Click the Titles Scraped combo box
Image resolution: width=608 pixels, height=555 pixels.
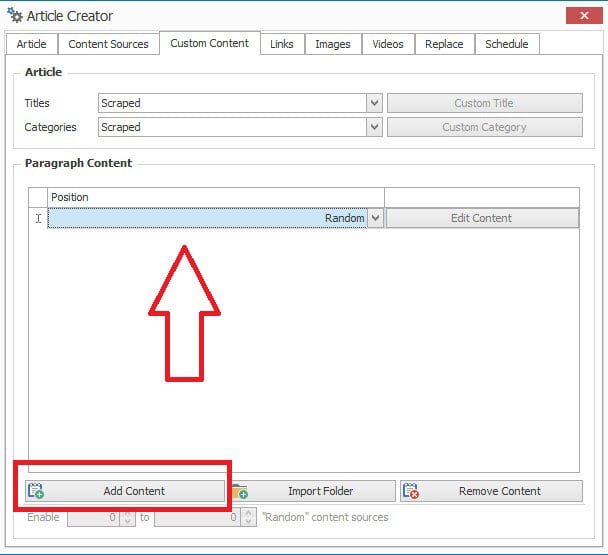[x=240, y=103]
